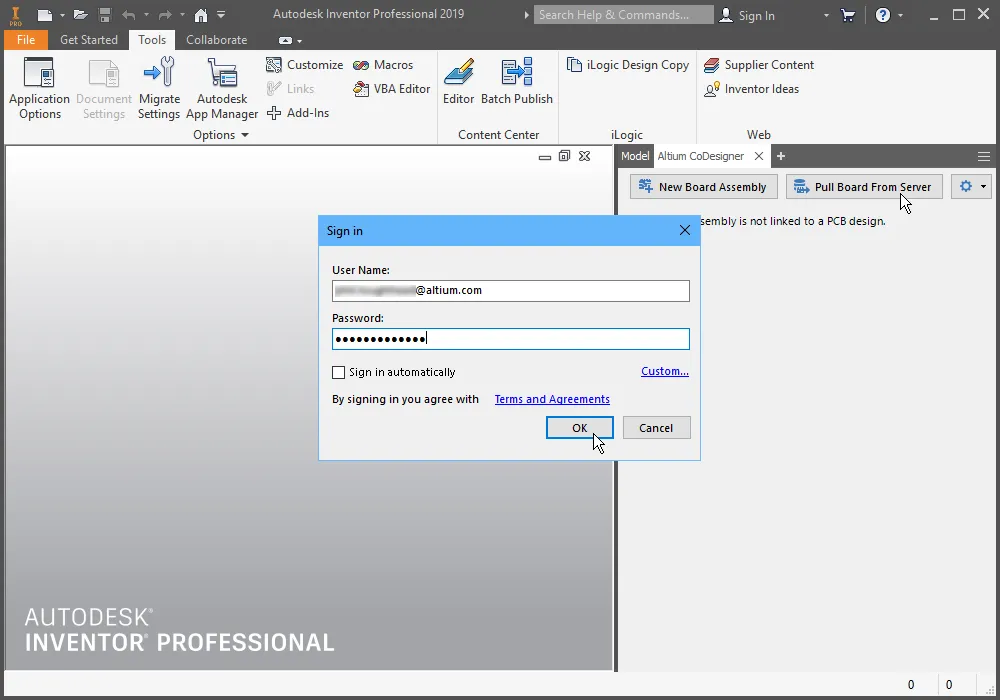This screenshot has width=1000, height=700.
Task: Open Supplier Content web link
Action: pos(759,65)
